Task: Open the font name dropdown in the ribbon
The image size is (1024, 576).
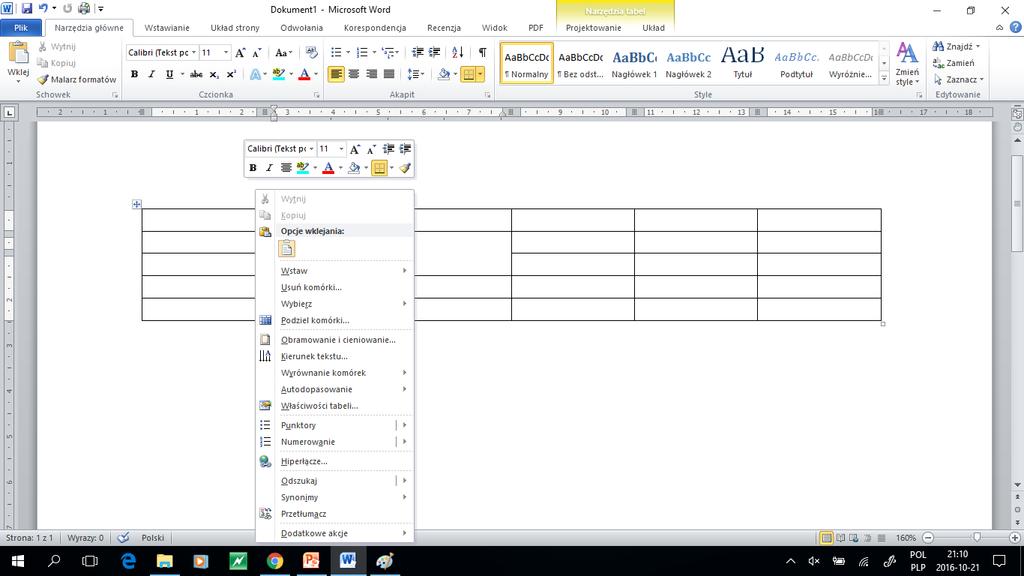Action: (x=194, y=52)
